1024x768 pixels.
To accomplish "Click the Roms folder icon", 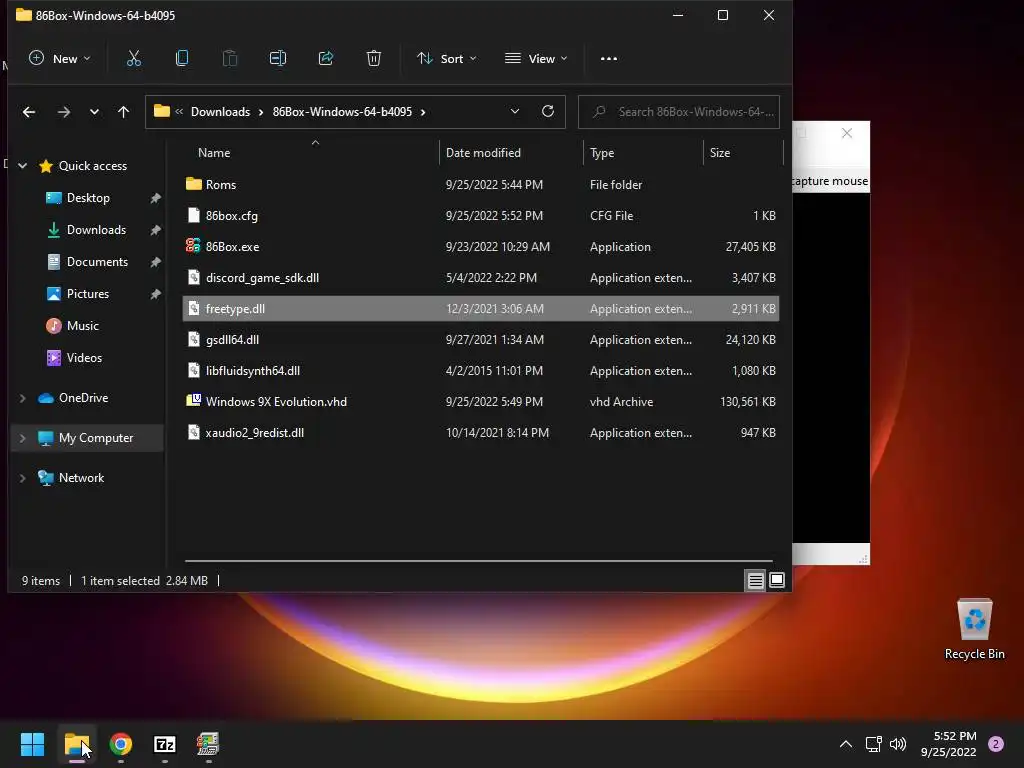I will click(x=193, y=184).
